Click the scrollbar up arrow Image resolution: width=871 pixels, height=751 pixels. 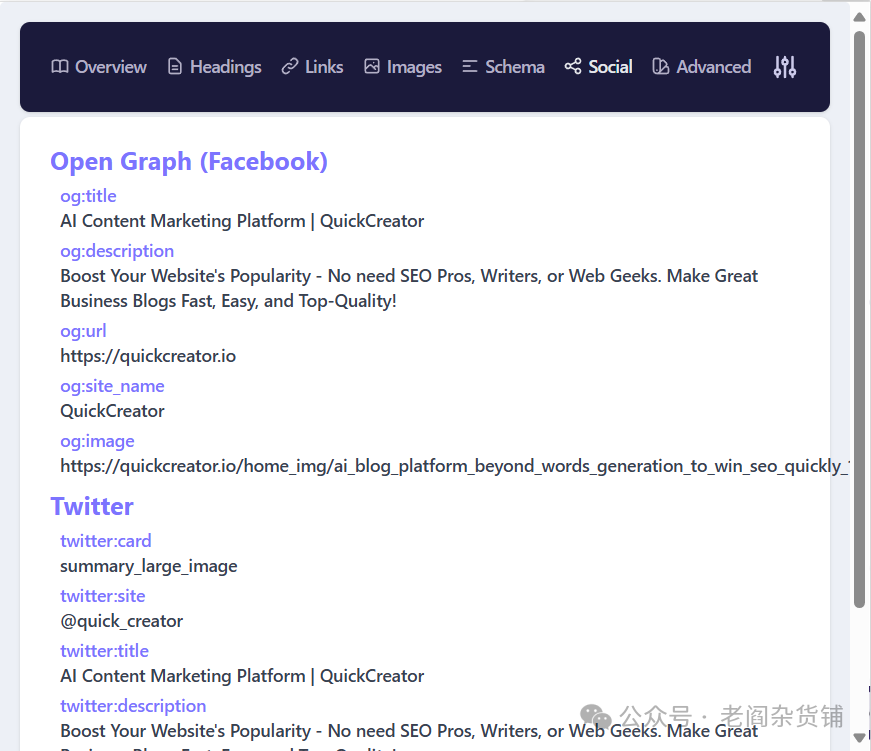click(859, 15)
